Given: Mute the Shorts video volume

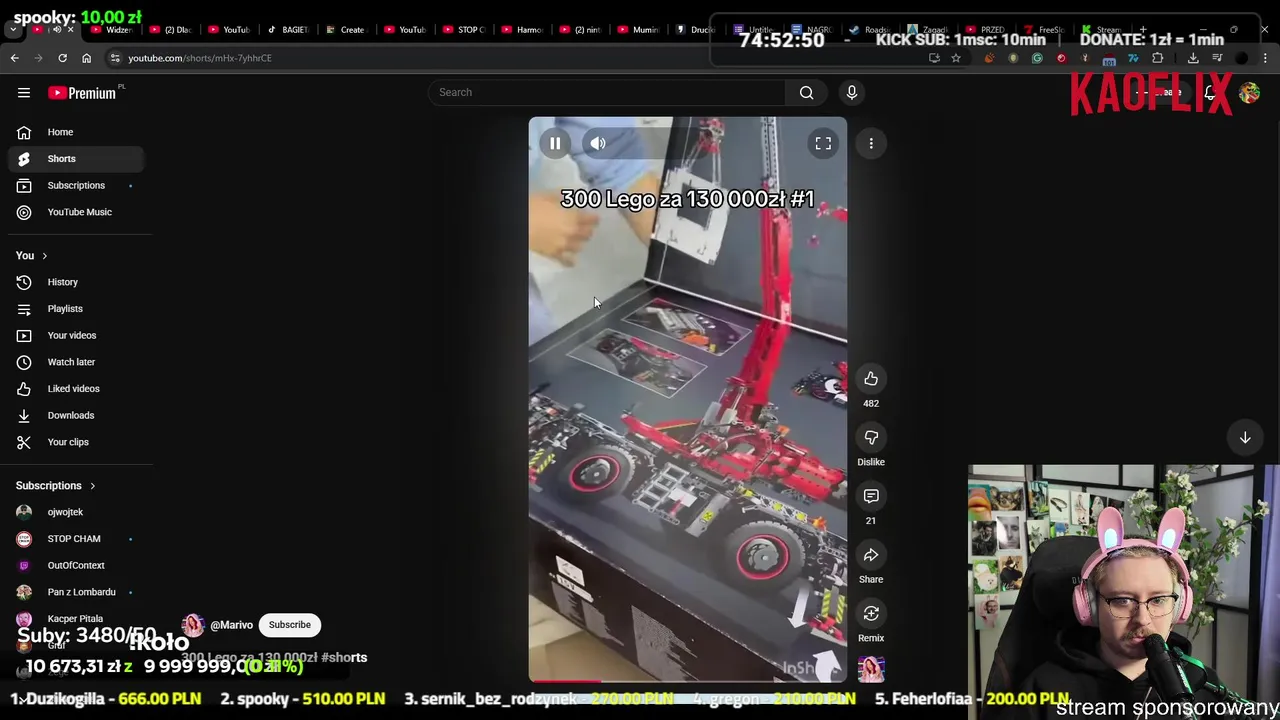Looking at the screenshot, I should 598,144.
